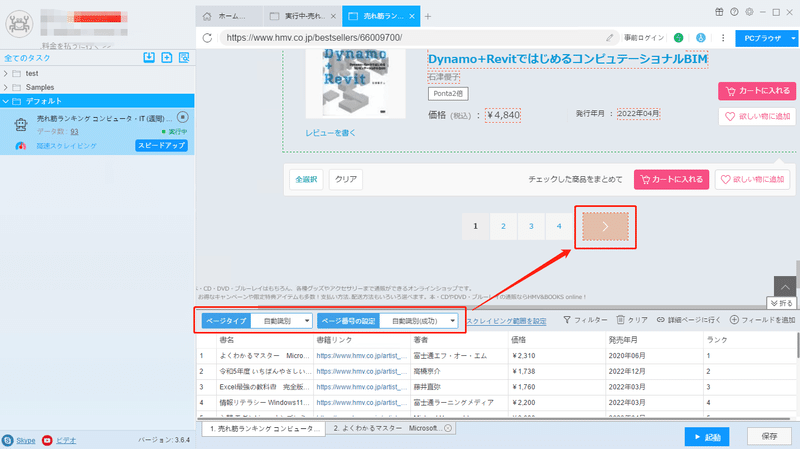This screenshot has width=800, height=449.
Task: Open the Dynamo+Revit book title link
Action: point(568,59)
